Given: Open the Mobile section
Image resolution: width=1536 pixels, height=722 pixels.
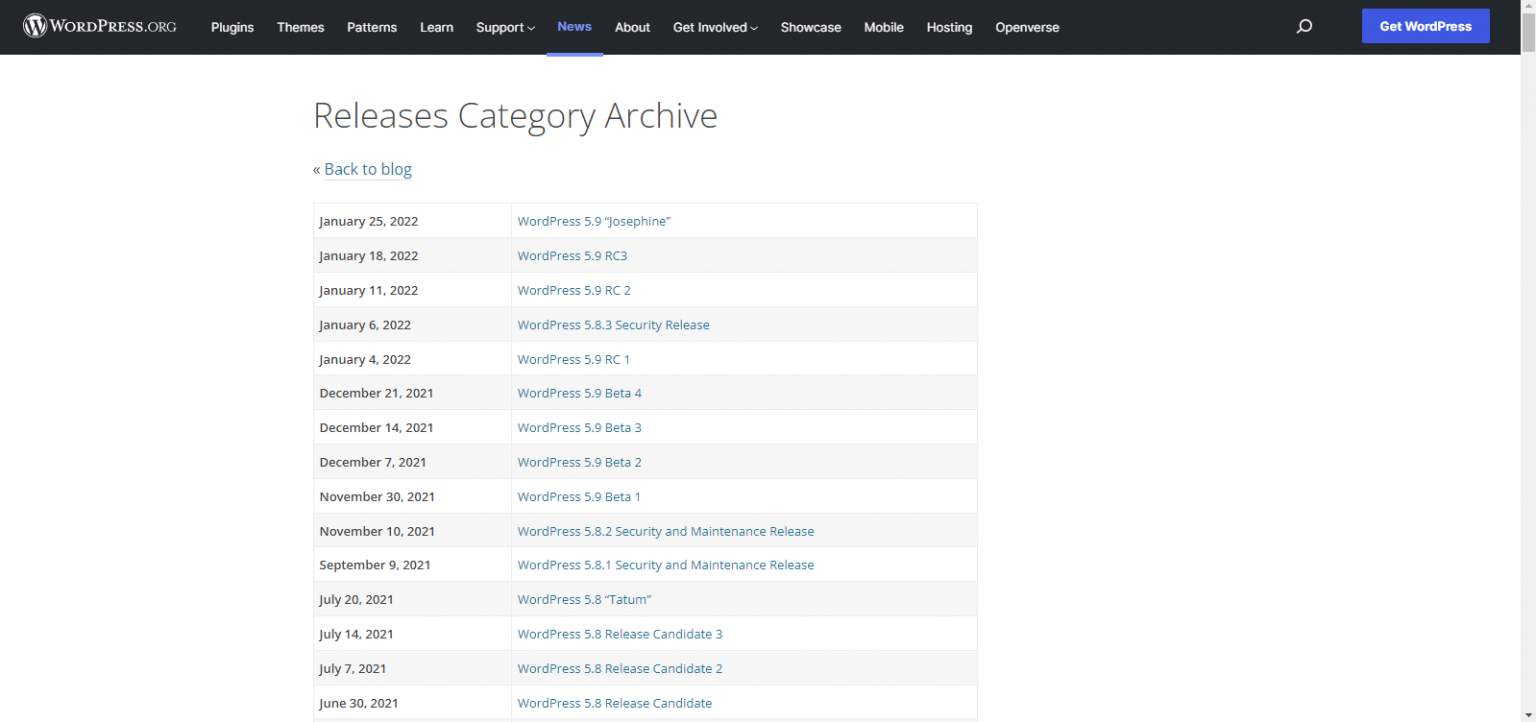Looking at the screenshot, I should point(883,27).
